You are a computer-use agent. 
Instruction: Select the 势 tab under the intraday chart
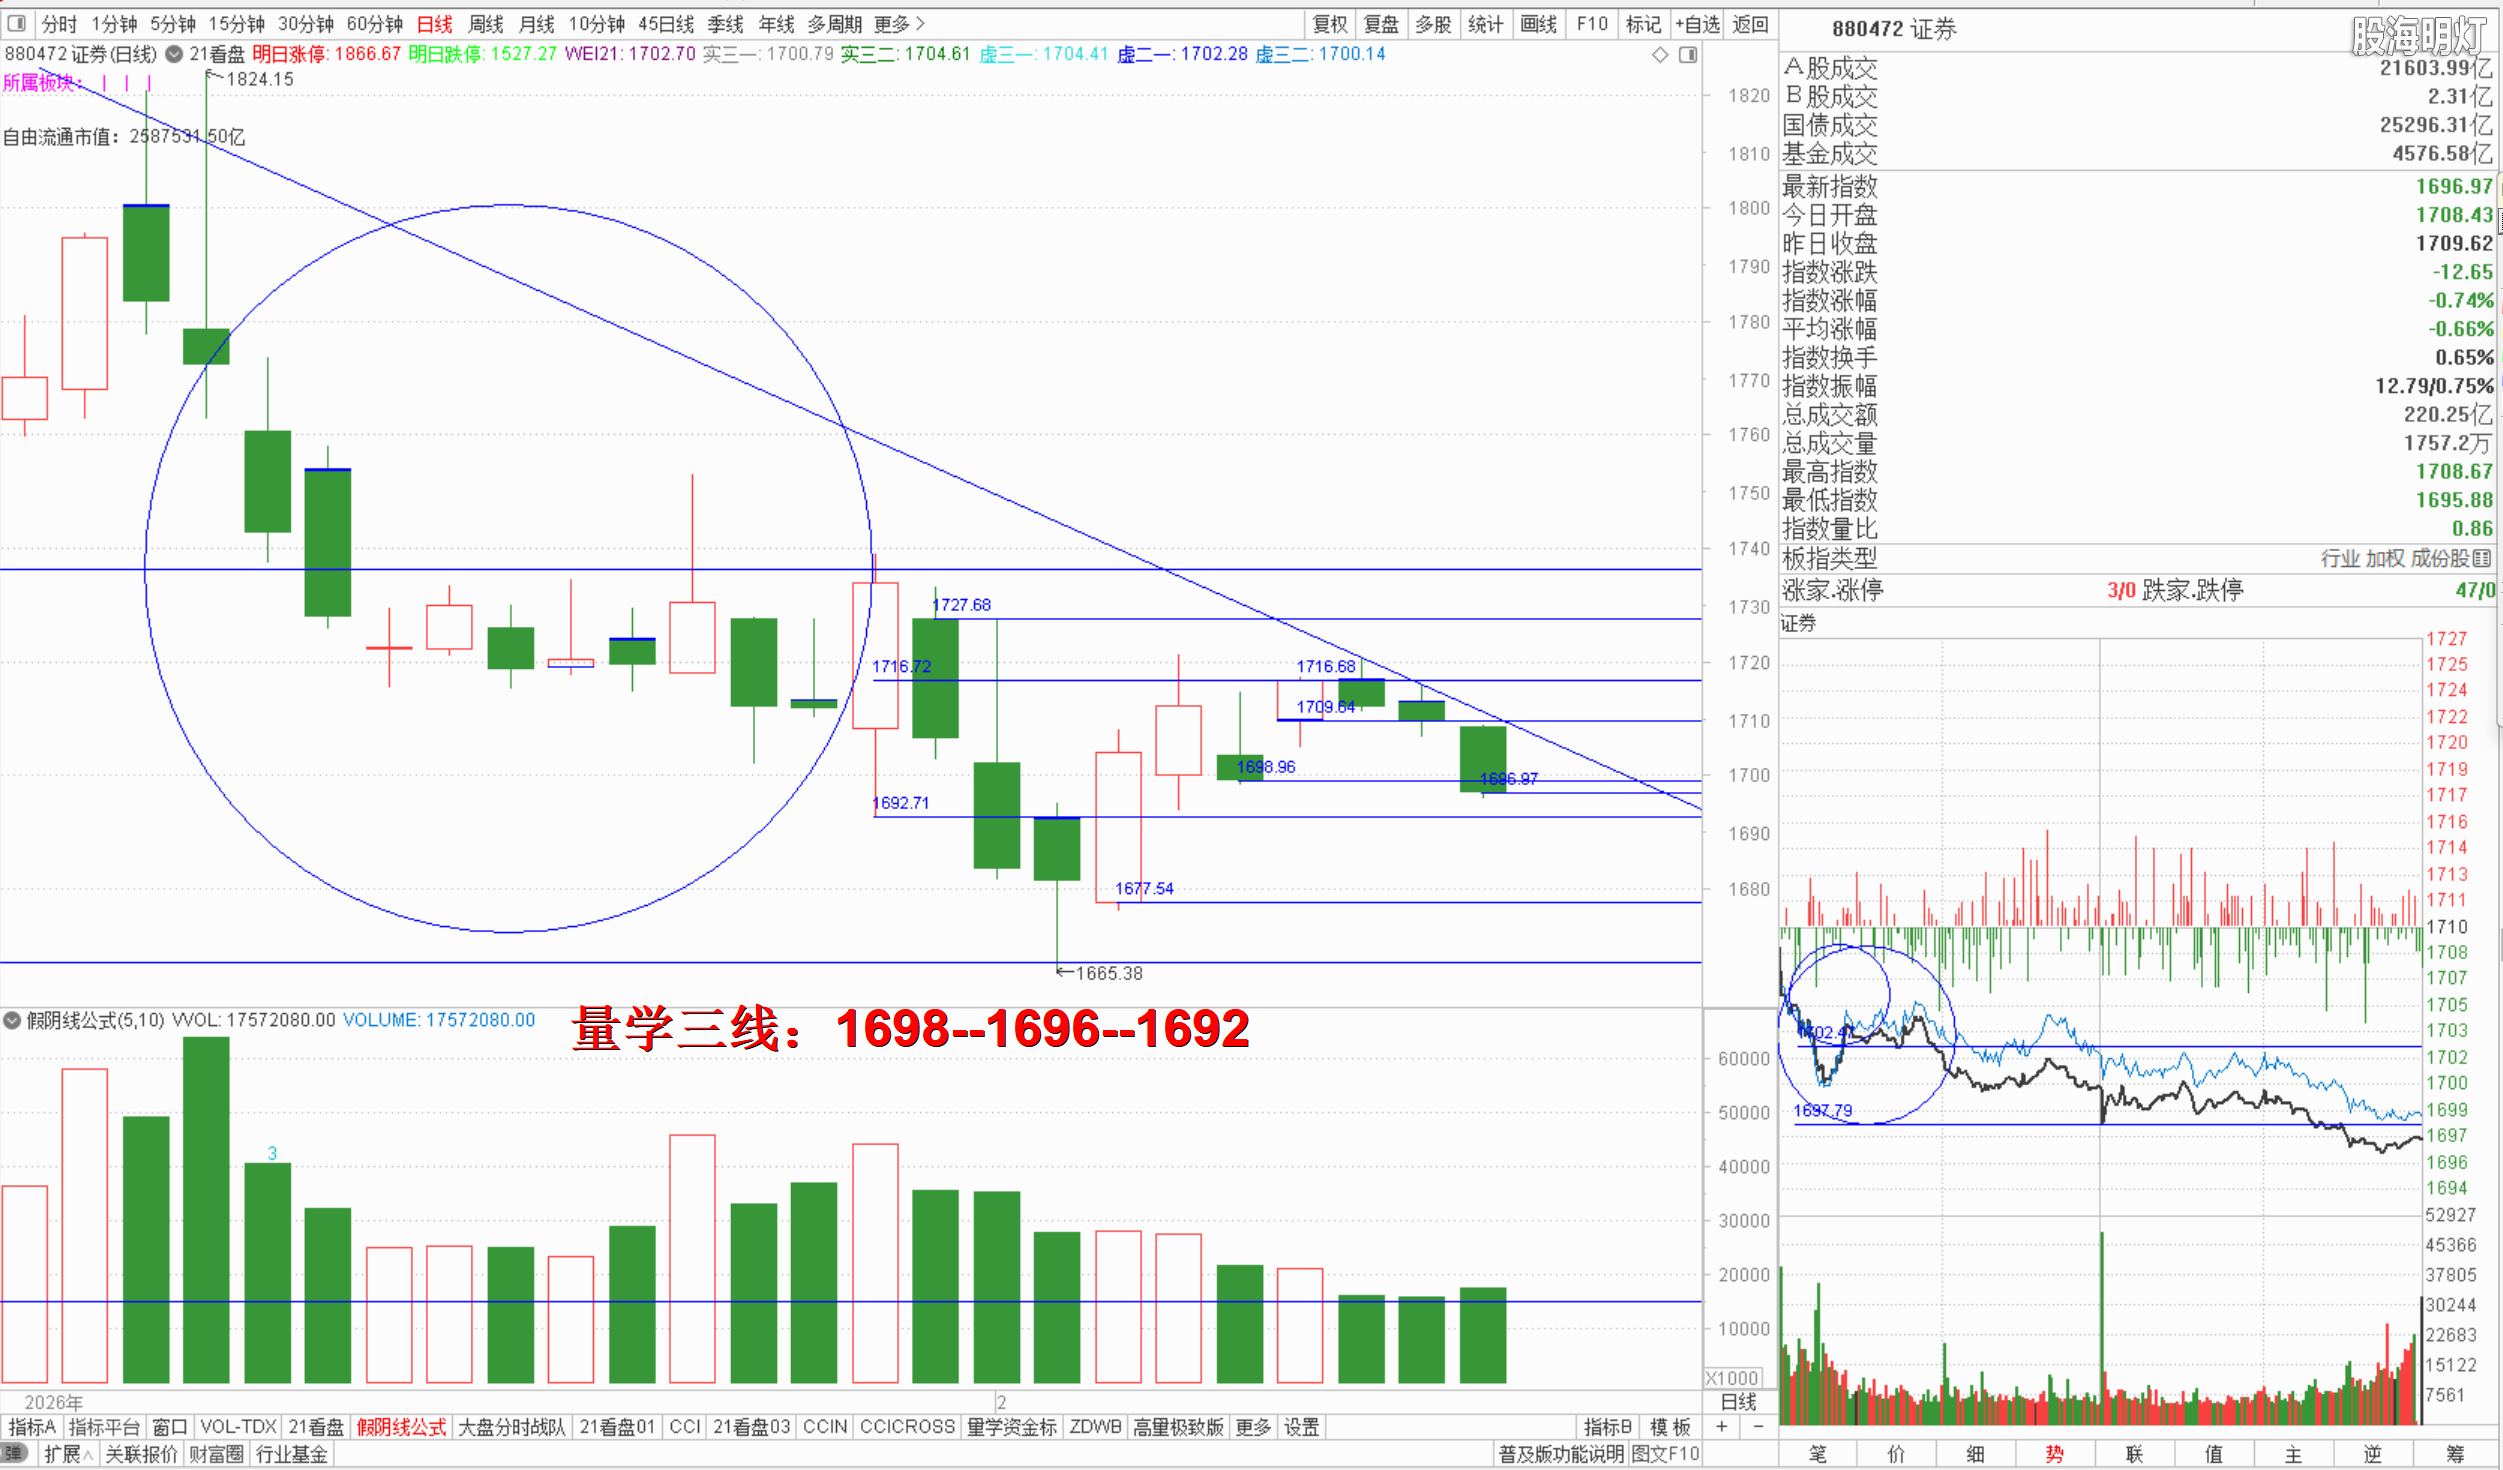[x=2055, y=1454]
